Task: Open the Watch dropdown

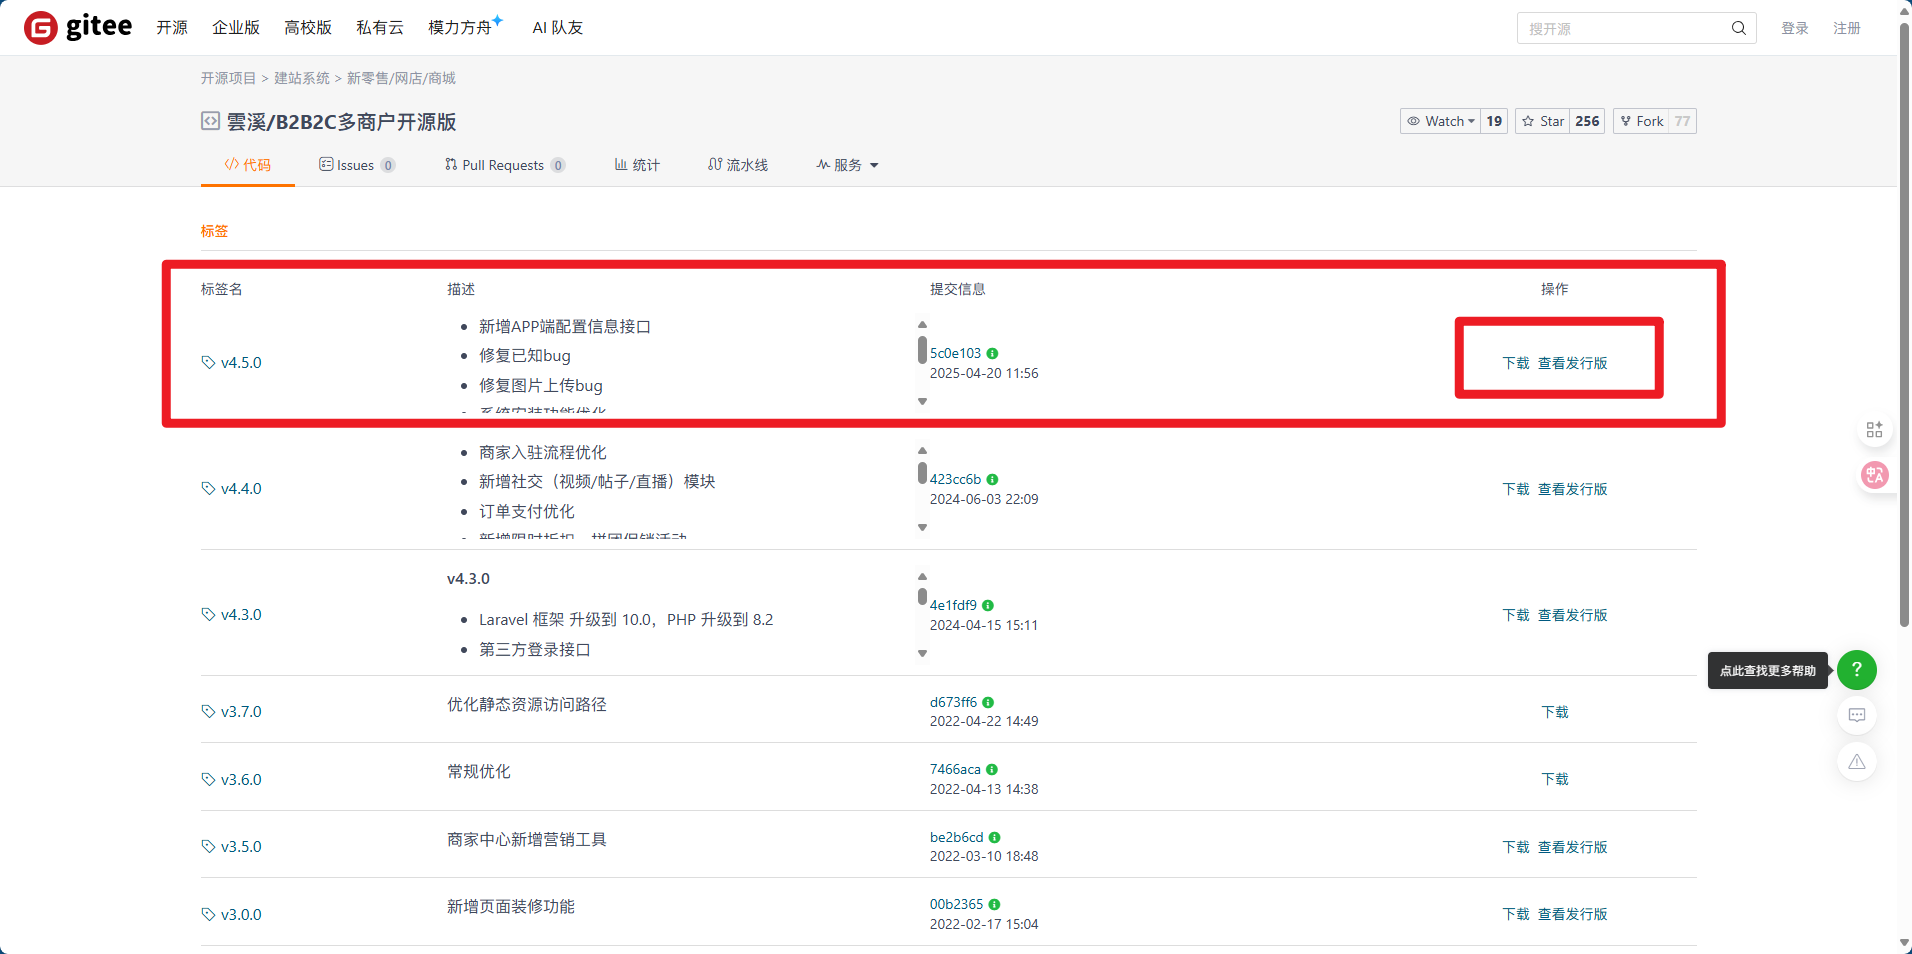Action: coord(1441,121)
